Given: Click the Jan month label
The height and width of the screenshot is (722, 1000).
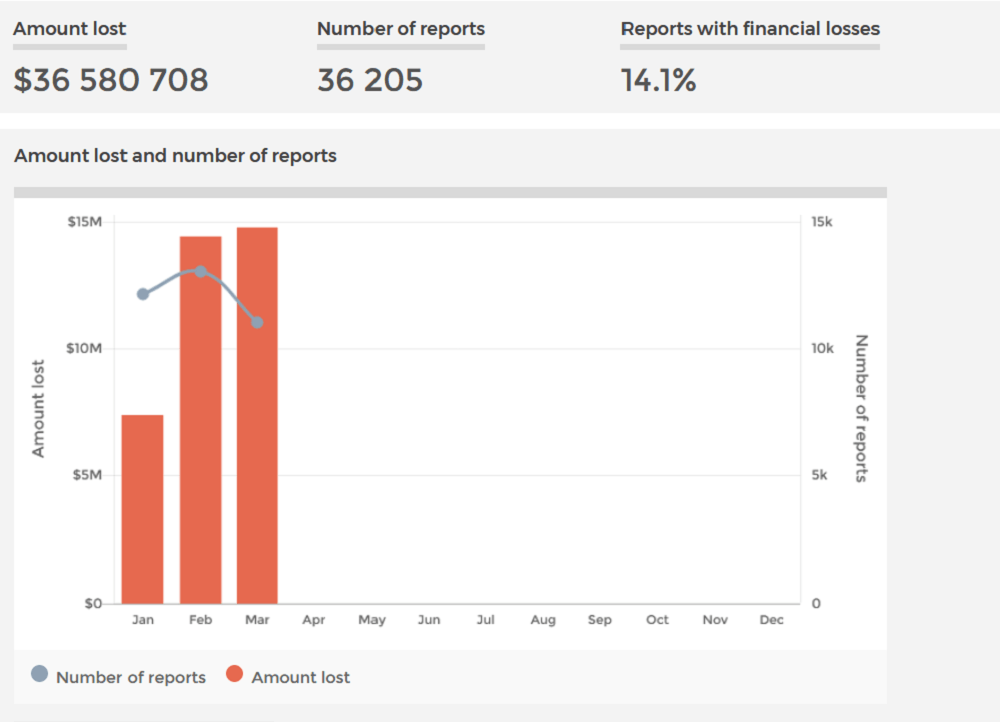Looking at the screenshot, I should [143, 620].
